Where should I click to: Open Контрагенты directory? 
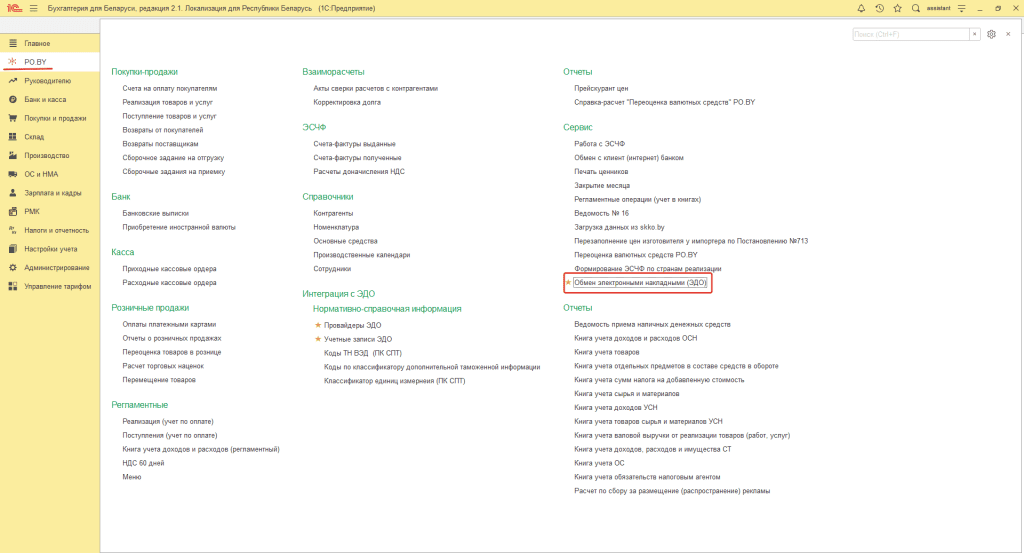coord(333,213)
